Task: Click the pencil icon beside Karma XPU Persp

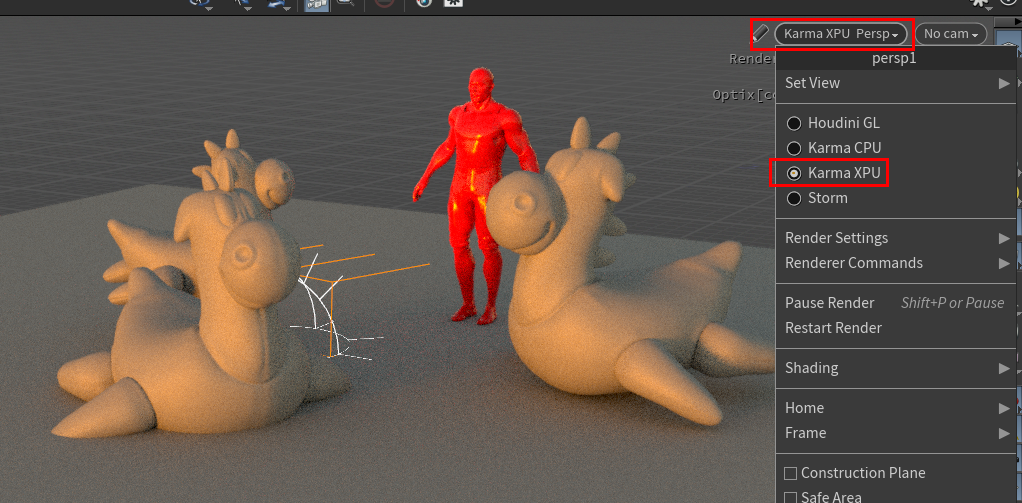Action: pos(761,32)
